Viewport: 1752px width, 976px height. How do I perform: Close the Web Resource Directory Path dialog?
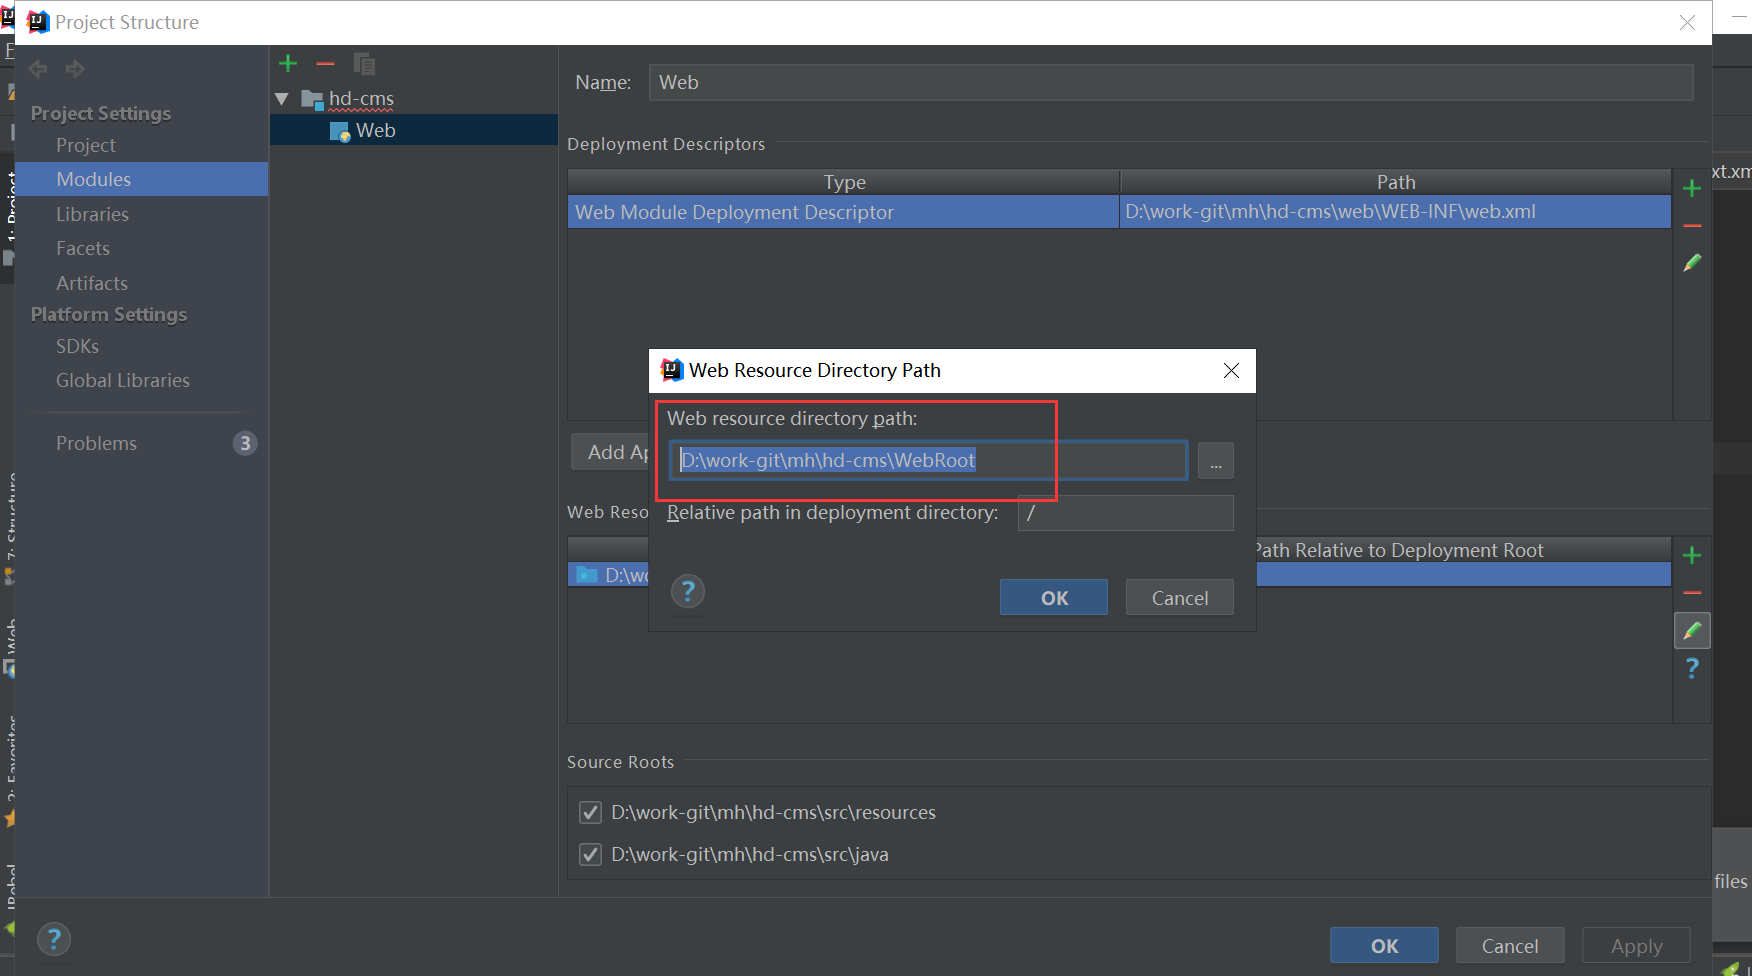point(1231,371)
